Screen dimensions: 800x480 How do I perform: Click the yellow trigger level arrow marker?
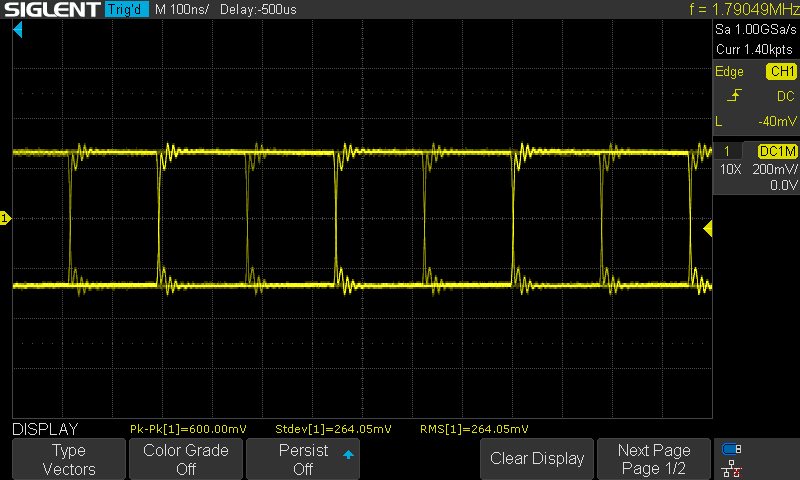pos(707,230)
